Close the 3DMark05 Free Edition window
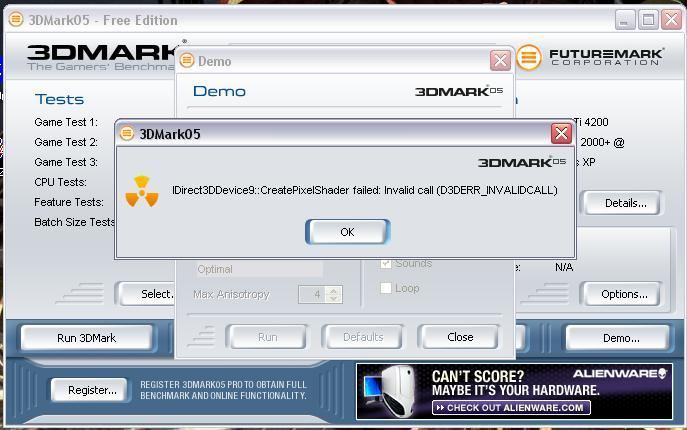 point(672,20)
